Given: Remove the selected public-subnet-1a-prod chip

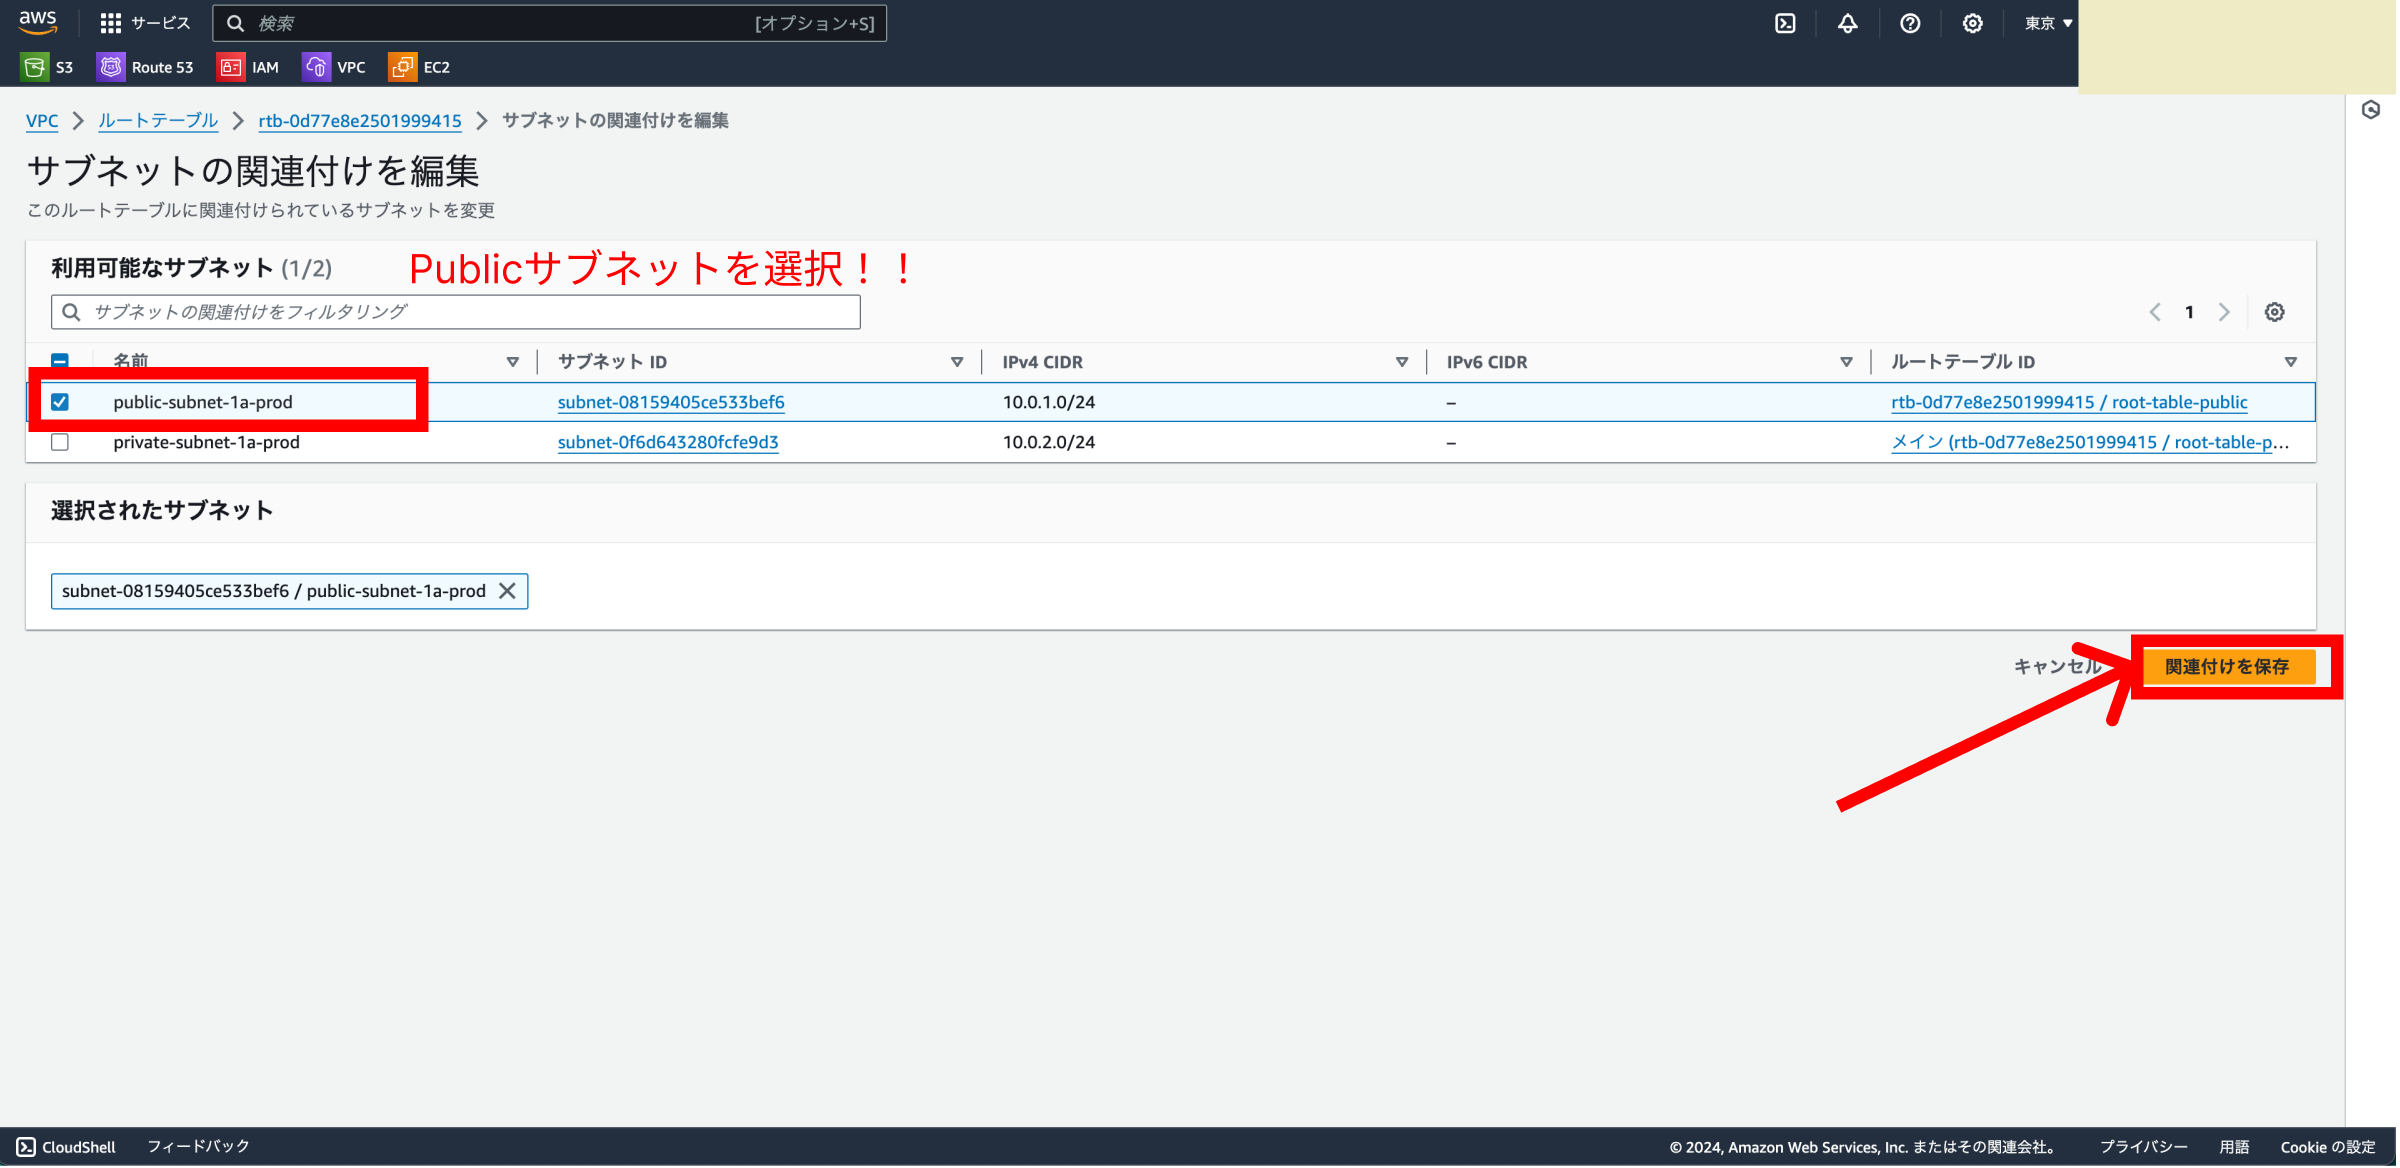Looking at the screenshot, I should pyautogui.click(x=507, y=590).
